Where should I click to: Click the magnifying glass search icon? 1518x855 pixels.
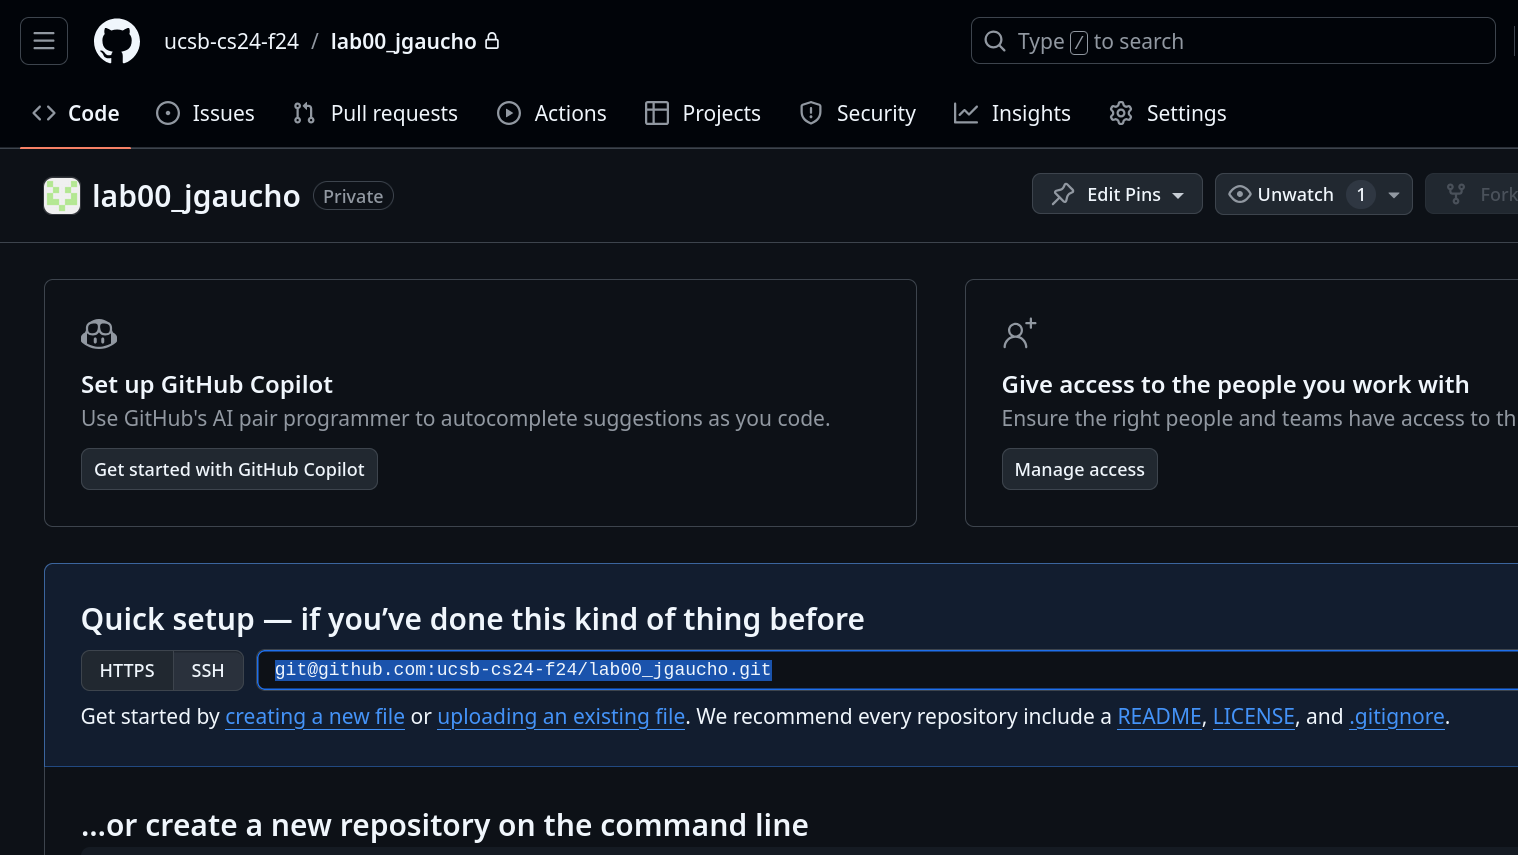995,41
